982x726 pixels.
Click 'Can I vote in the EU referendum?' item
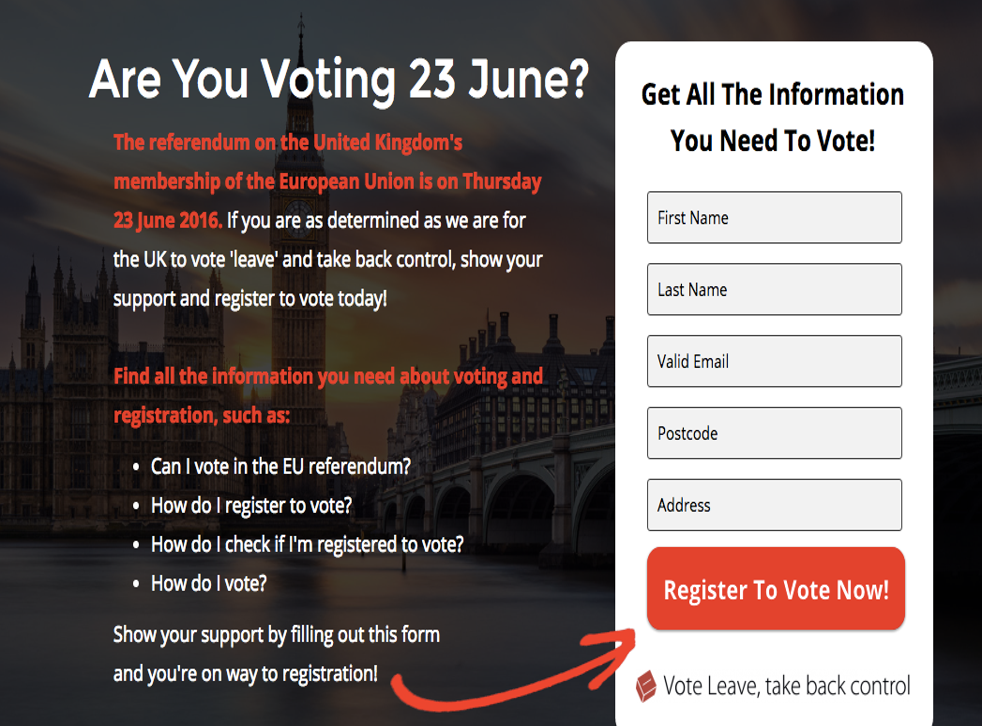[x=281, y=467]
